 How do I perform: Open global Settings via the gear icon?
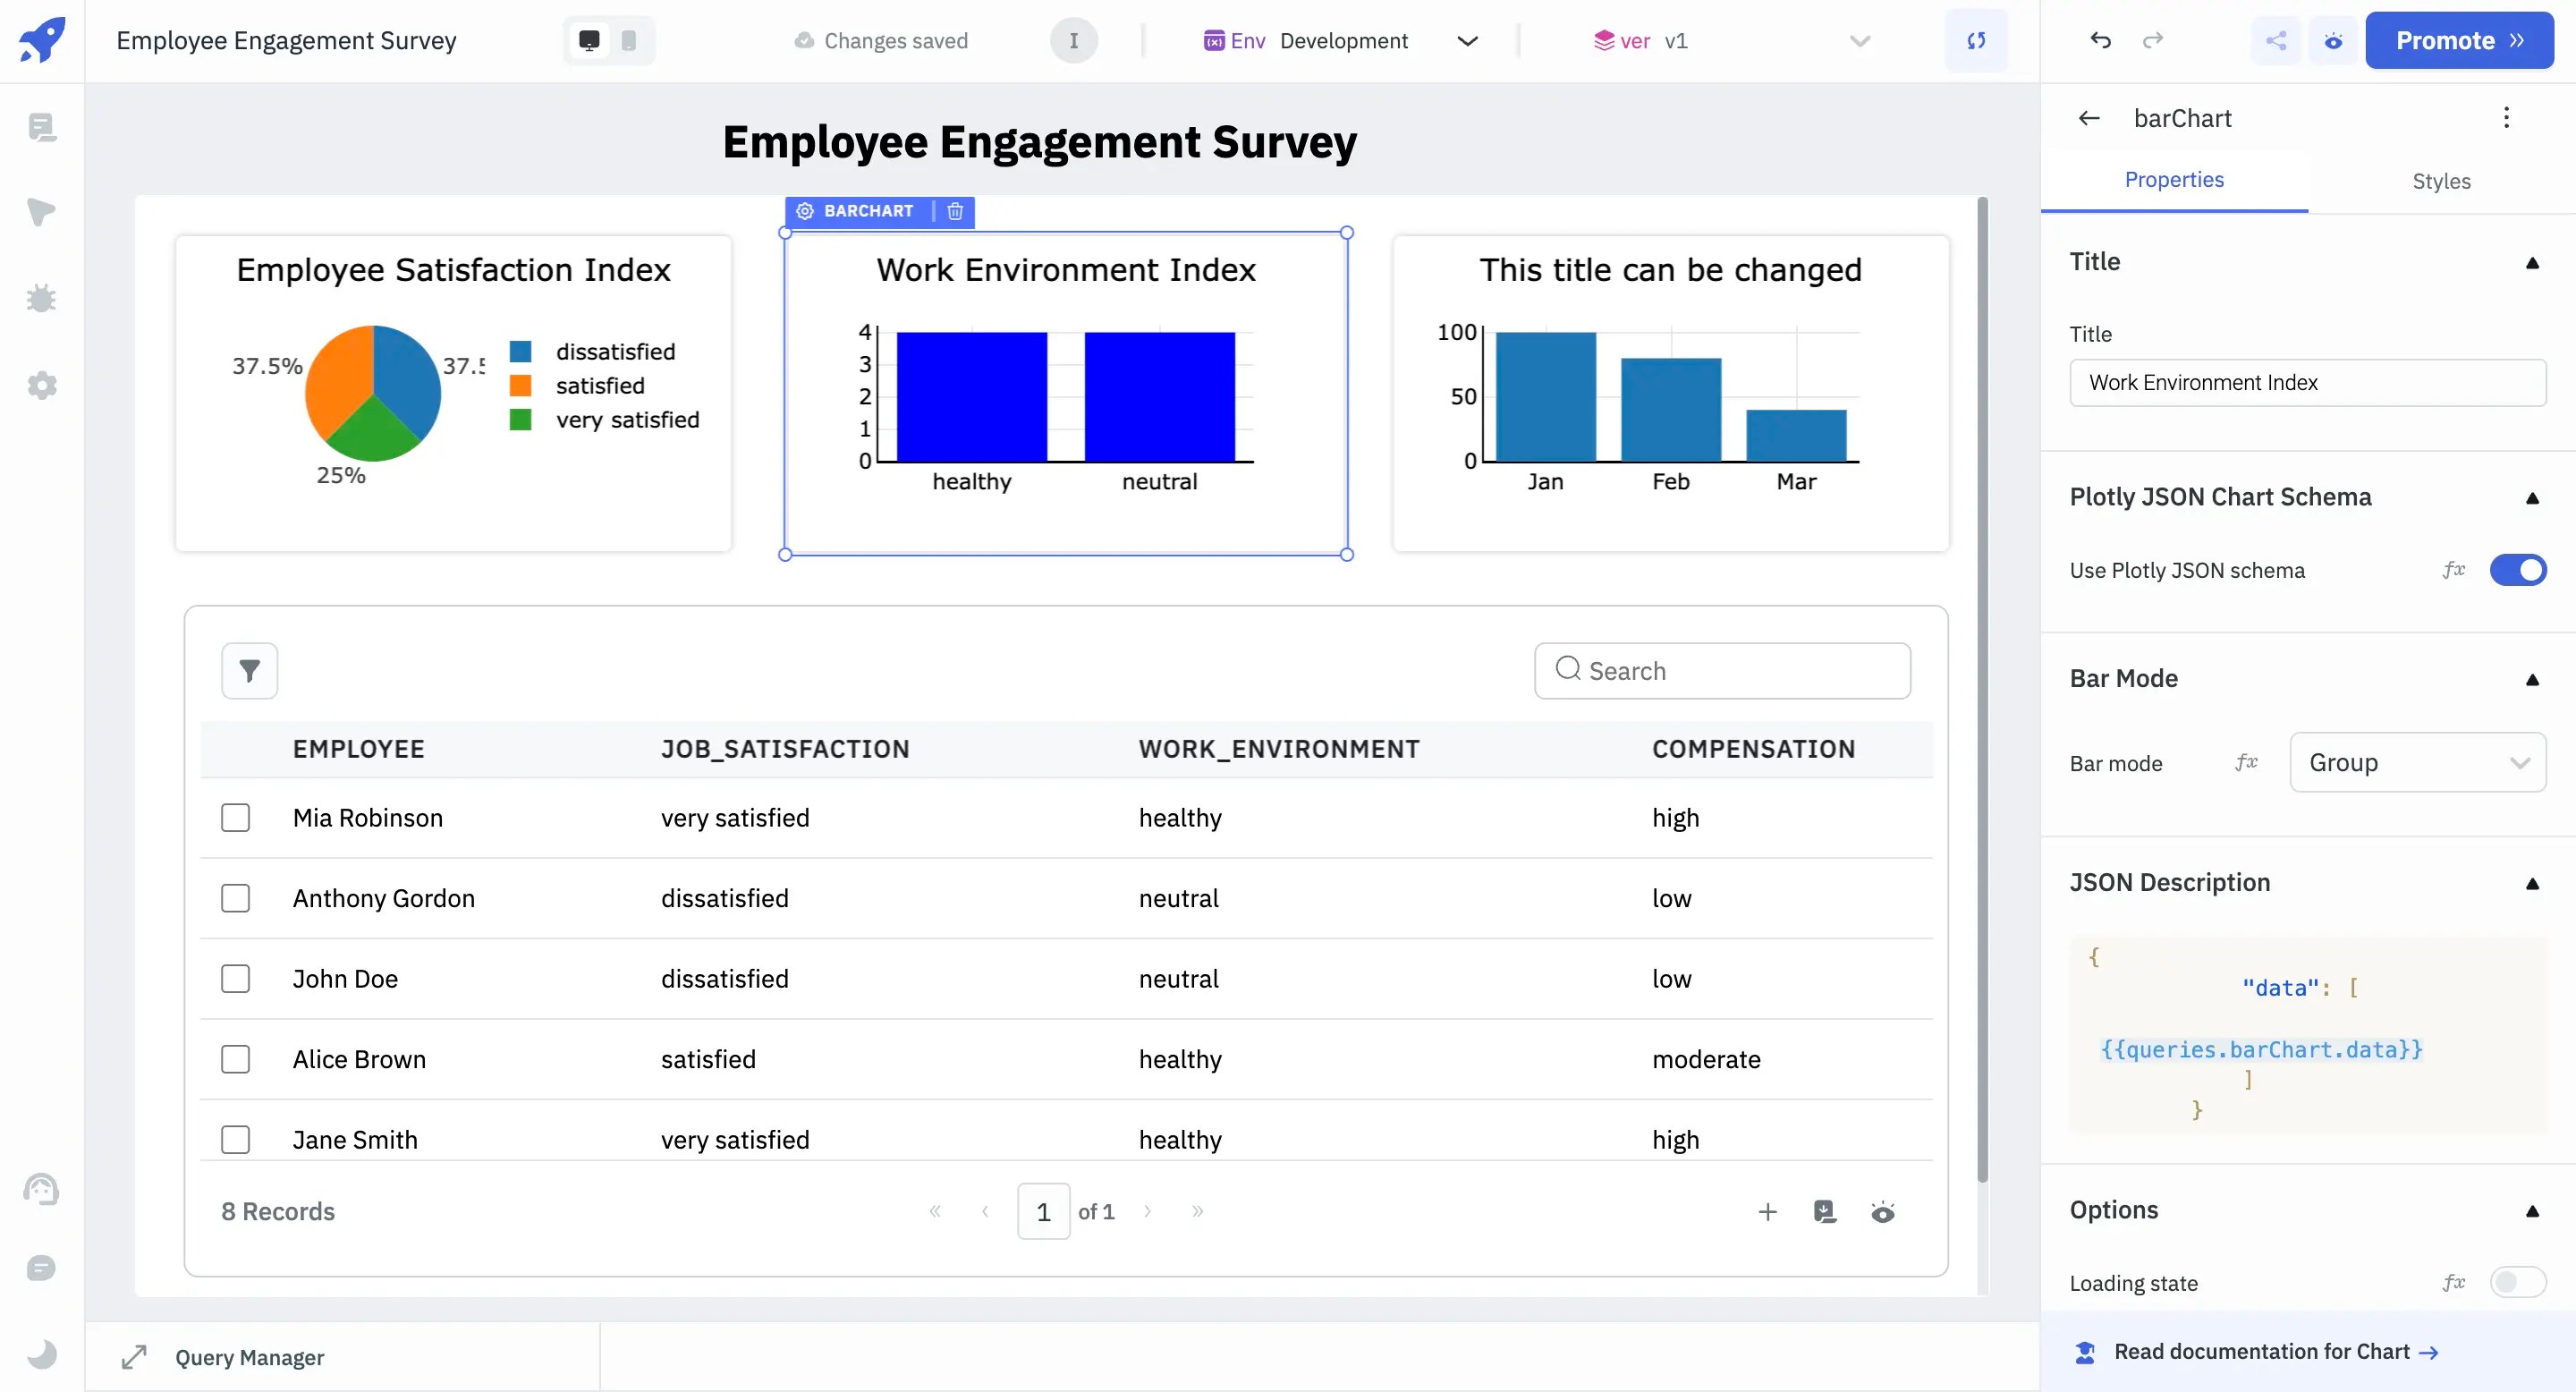click(42, 385)
